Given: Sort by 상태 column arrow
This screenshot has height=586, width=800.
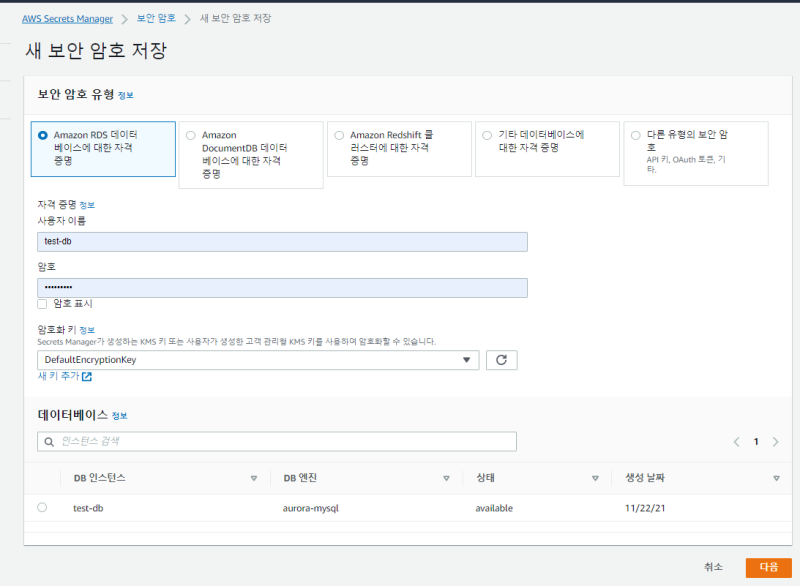Looking at the screenshot, I should click(x=595, y=478).
